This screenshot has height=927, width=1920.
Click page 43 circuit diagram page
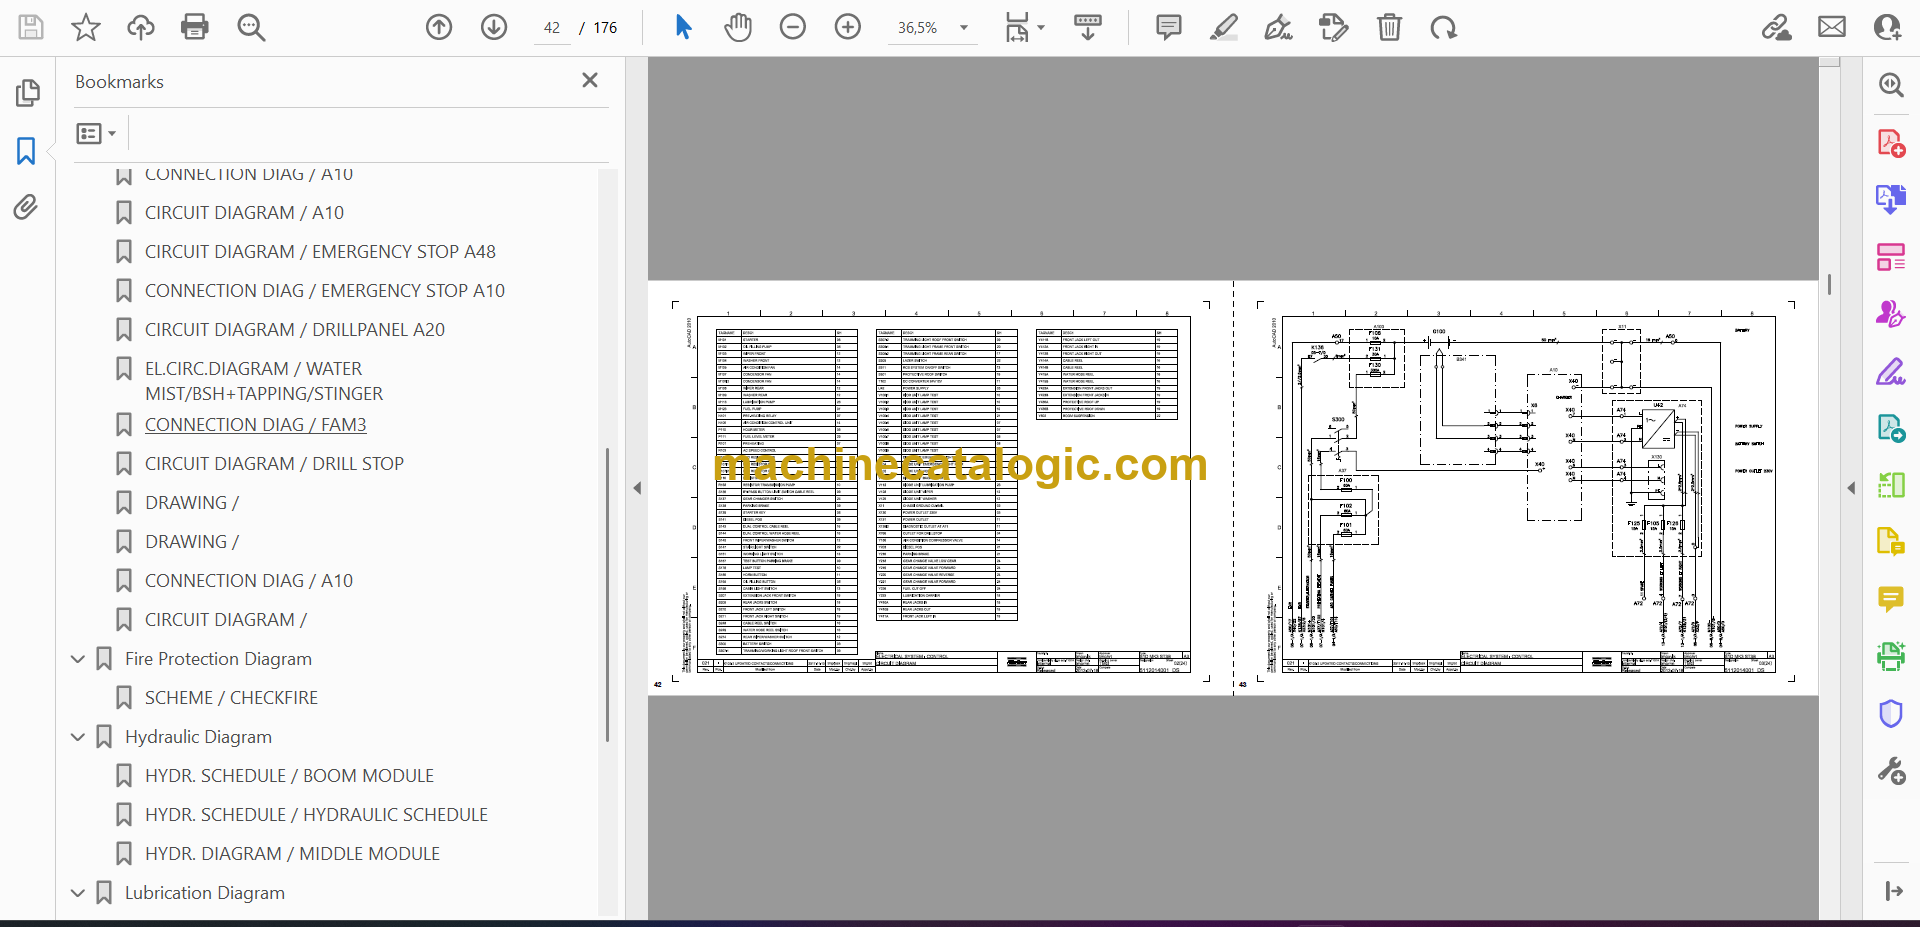pos(1526,488)
